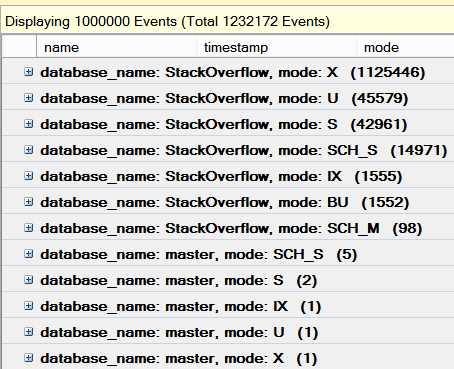Select row text 'StackOverflow, mode: BU (1552)'
This screenshot has width=454, height=369.
coord(287,202)
